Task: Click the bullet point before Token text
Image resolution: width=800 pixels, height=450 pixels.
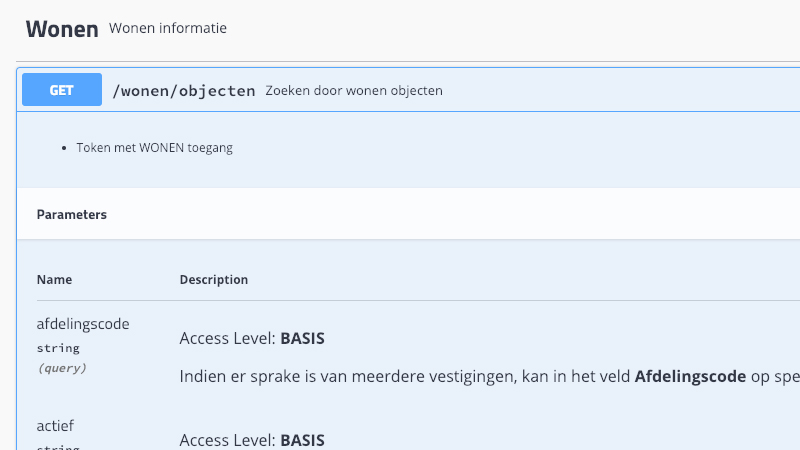Action: [64, 148]
